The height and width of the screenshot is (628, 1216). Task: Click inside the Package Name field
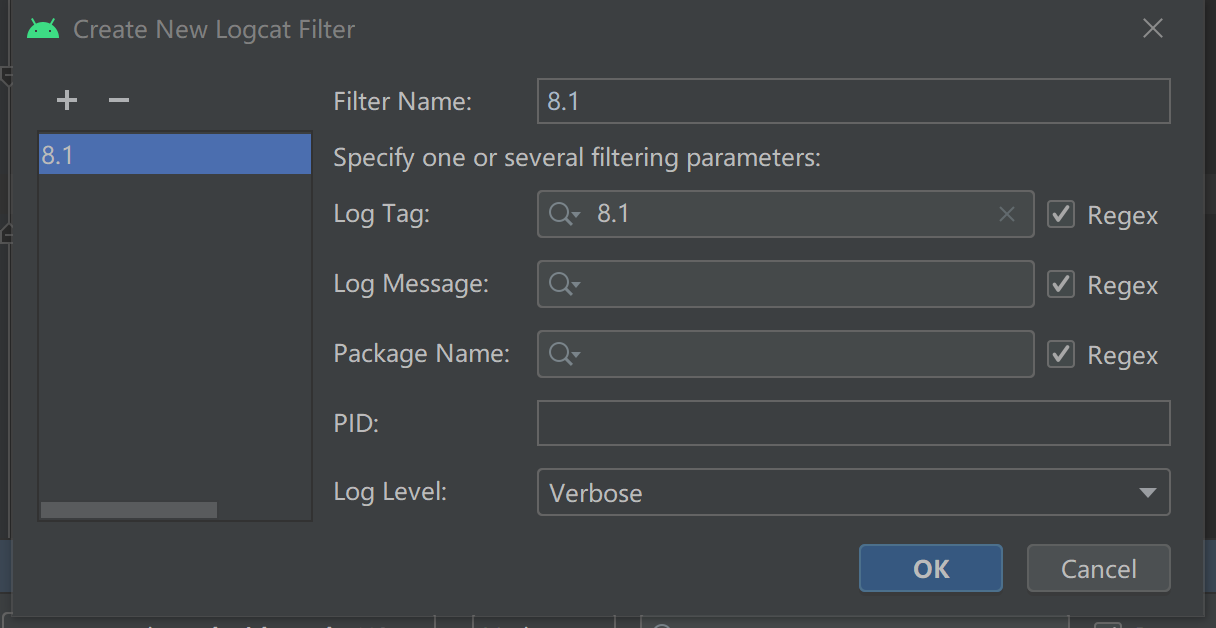pos(800,354)
